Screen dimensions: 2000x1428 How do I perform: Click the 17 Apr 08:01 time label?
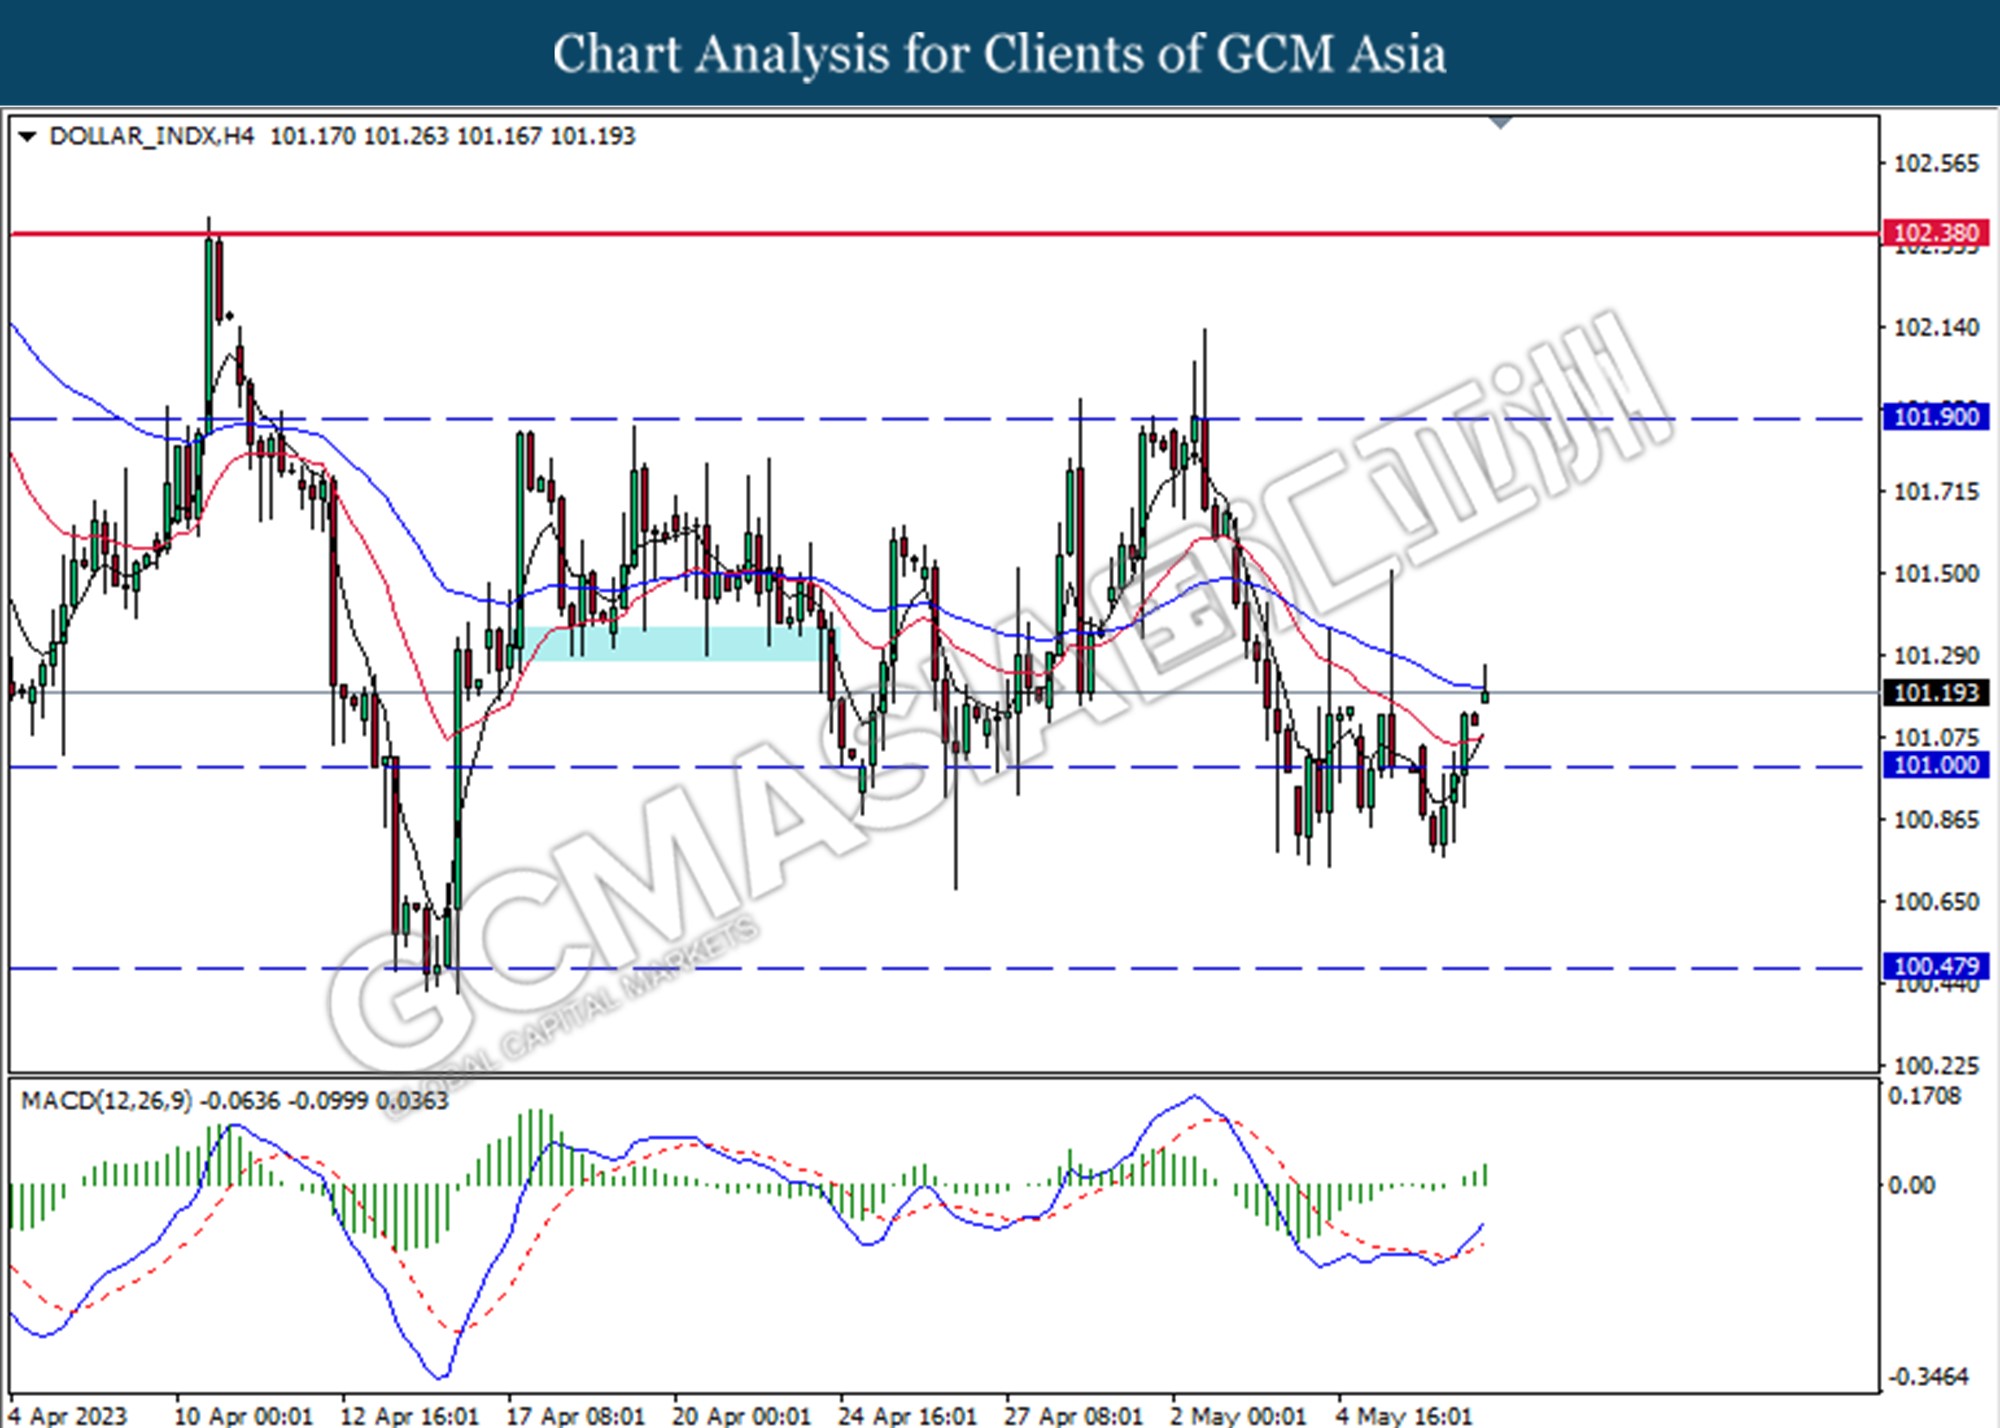tap(575, 1415)
